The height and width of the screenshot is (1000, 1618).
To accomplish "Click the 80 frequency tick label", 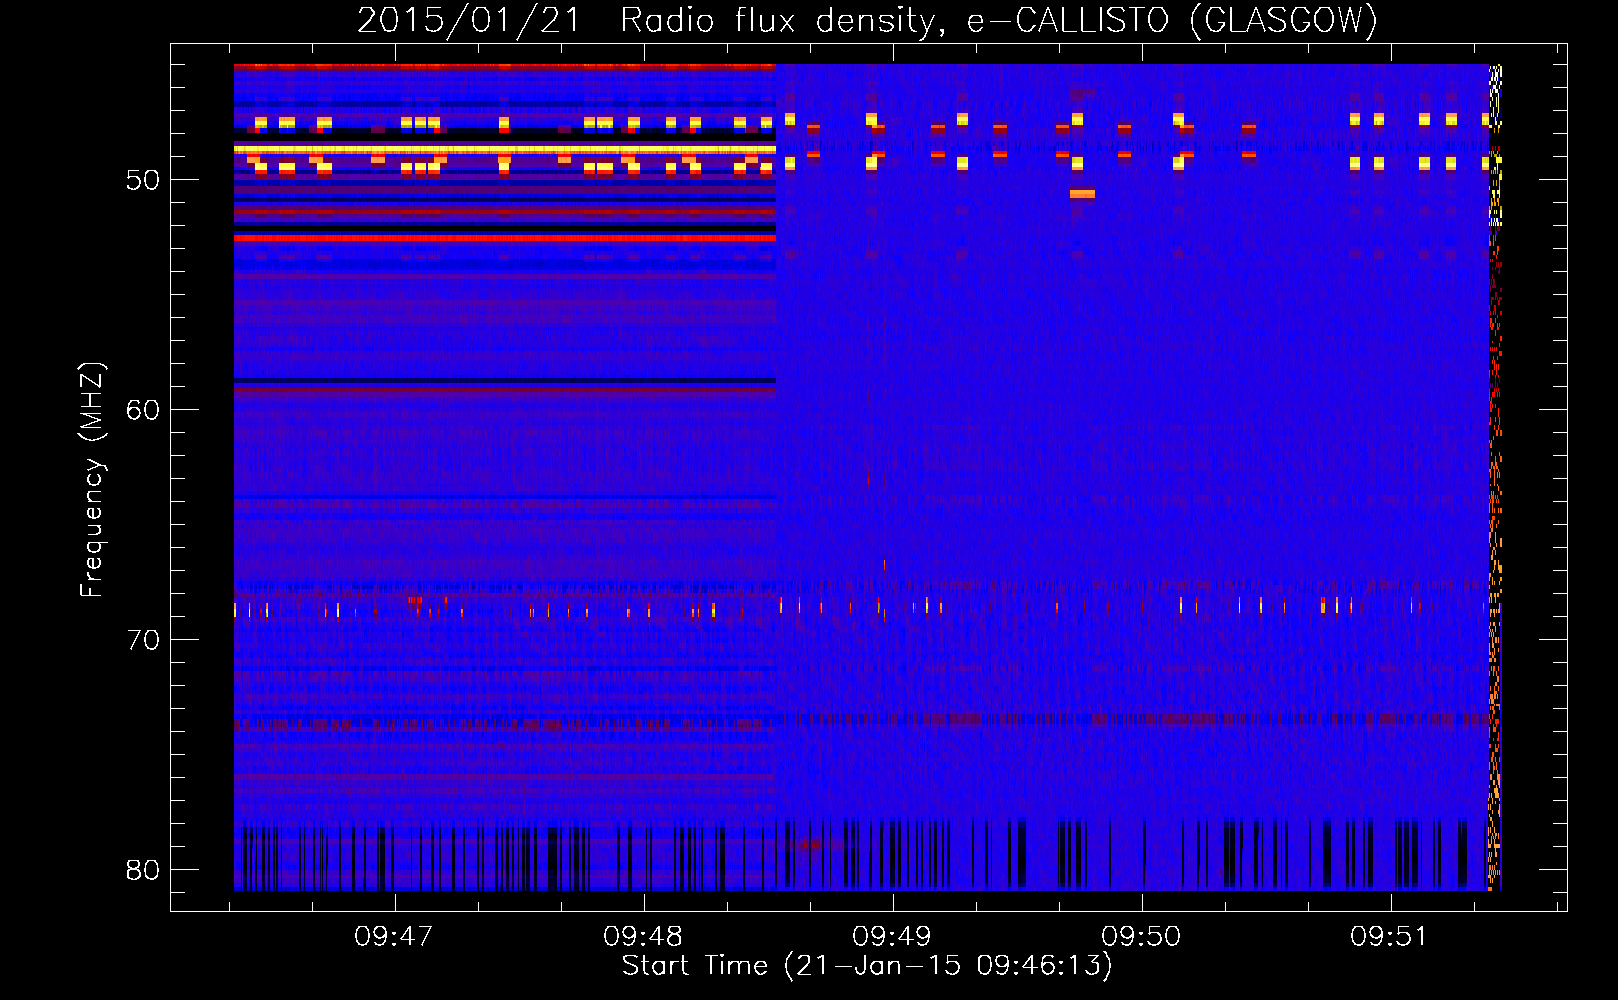I will click(x=142, y=870).
